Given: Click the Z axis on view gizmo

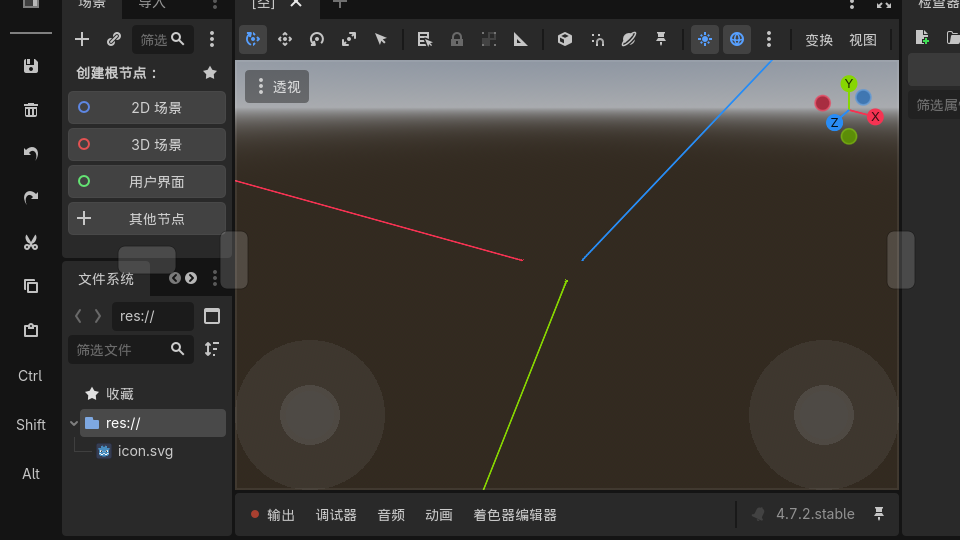Looking at the screenshot, I should point(834,122).
